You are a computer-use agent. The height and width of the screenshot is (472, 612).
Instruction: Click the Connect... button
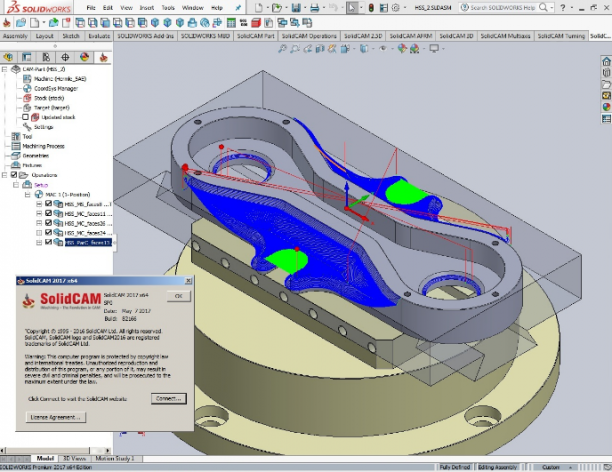169,399
